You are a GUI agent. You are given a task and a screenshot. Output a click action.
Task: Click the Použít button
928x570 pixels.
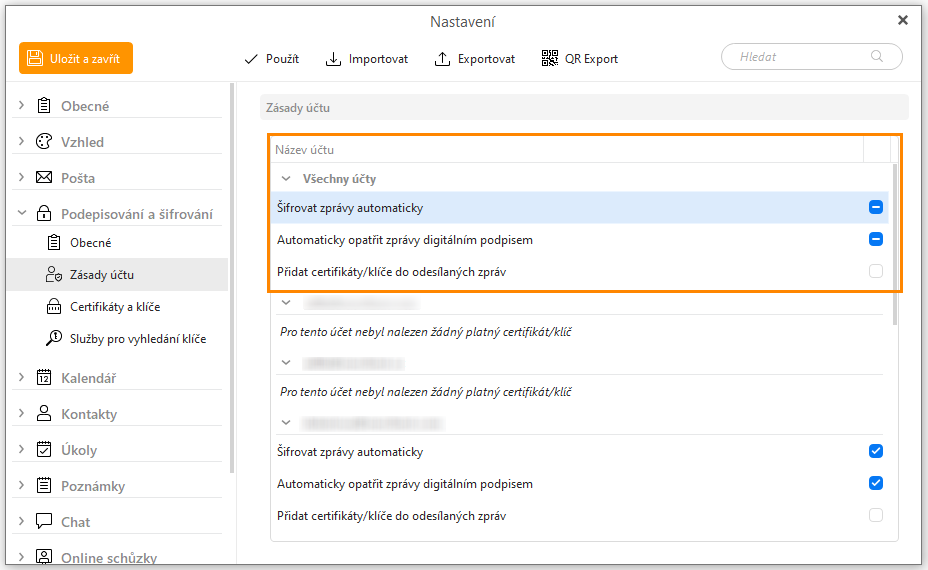pos(271,59)
